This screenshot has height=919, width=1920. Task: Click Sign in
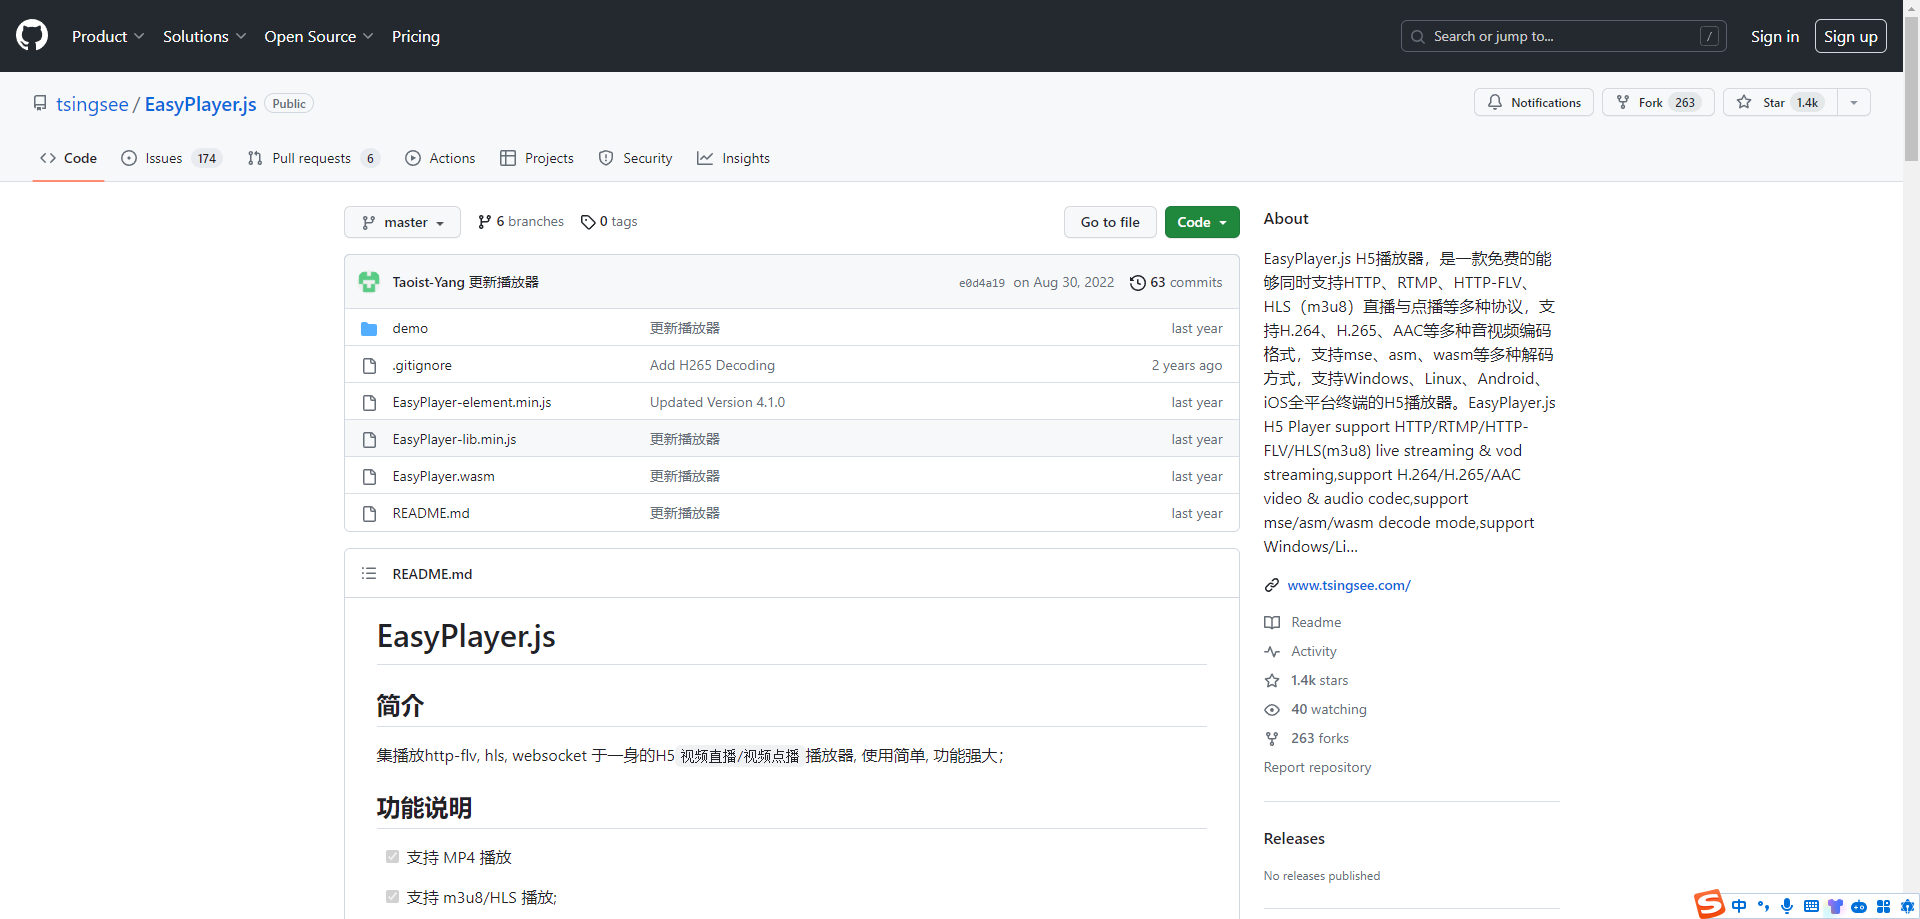pos(1775,36)
